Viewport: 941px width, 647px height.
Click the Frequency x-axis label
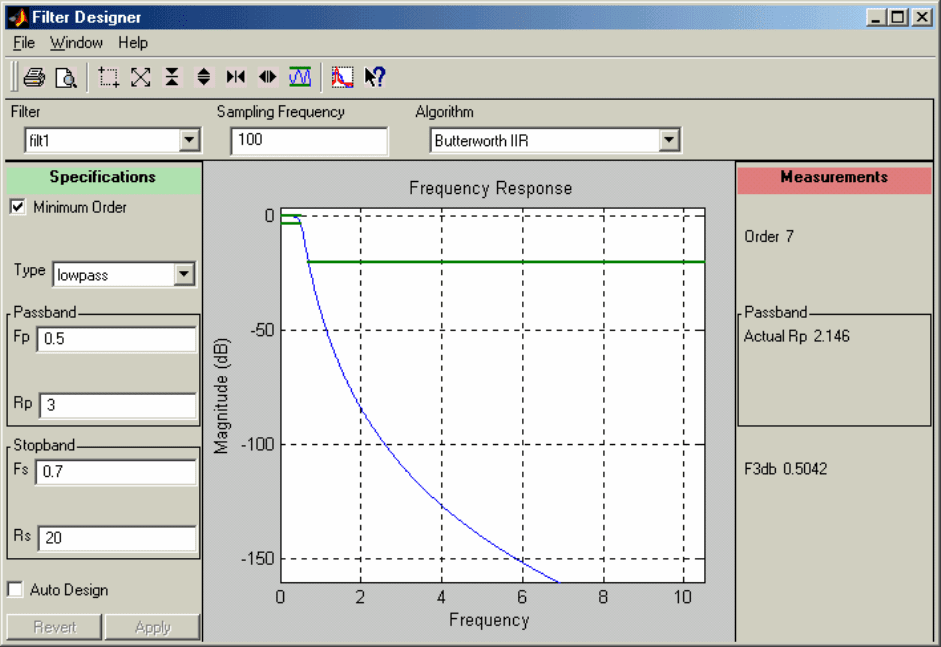[x=489, y=620]
